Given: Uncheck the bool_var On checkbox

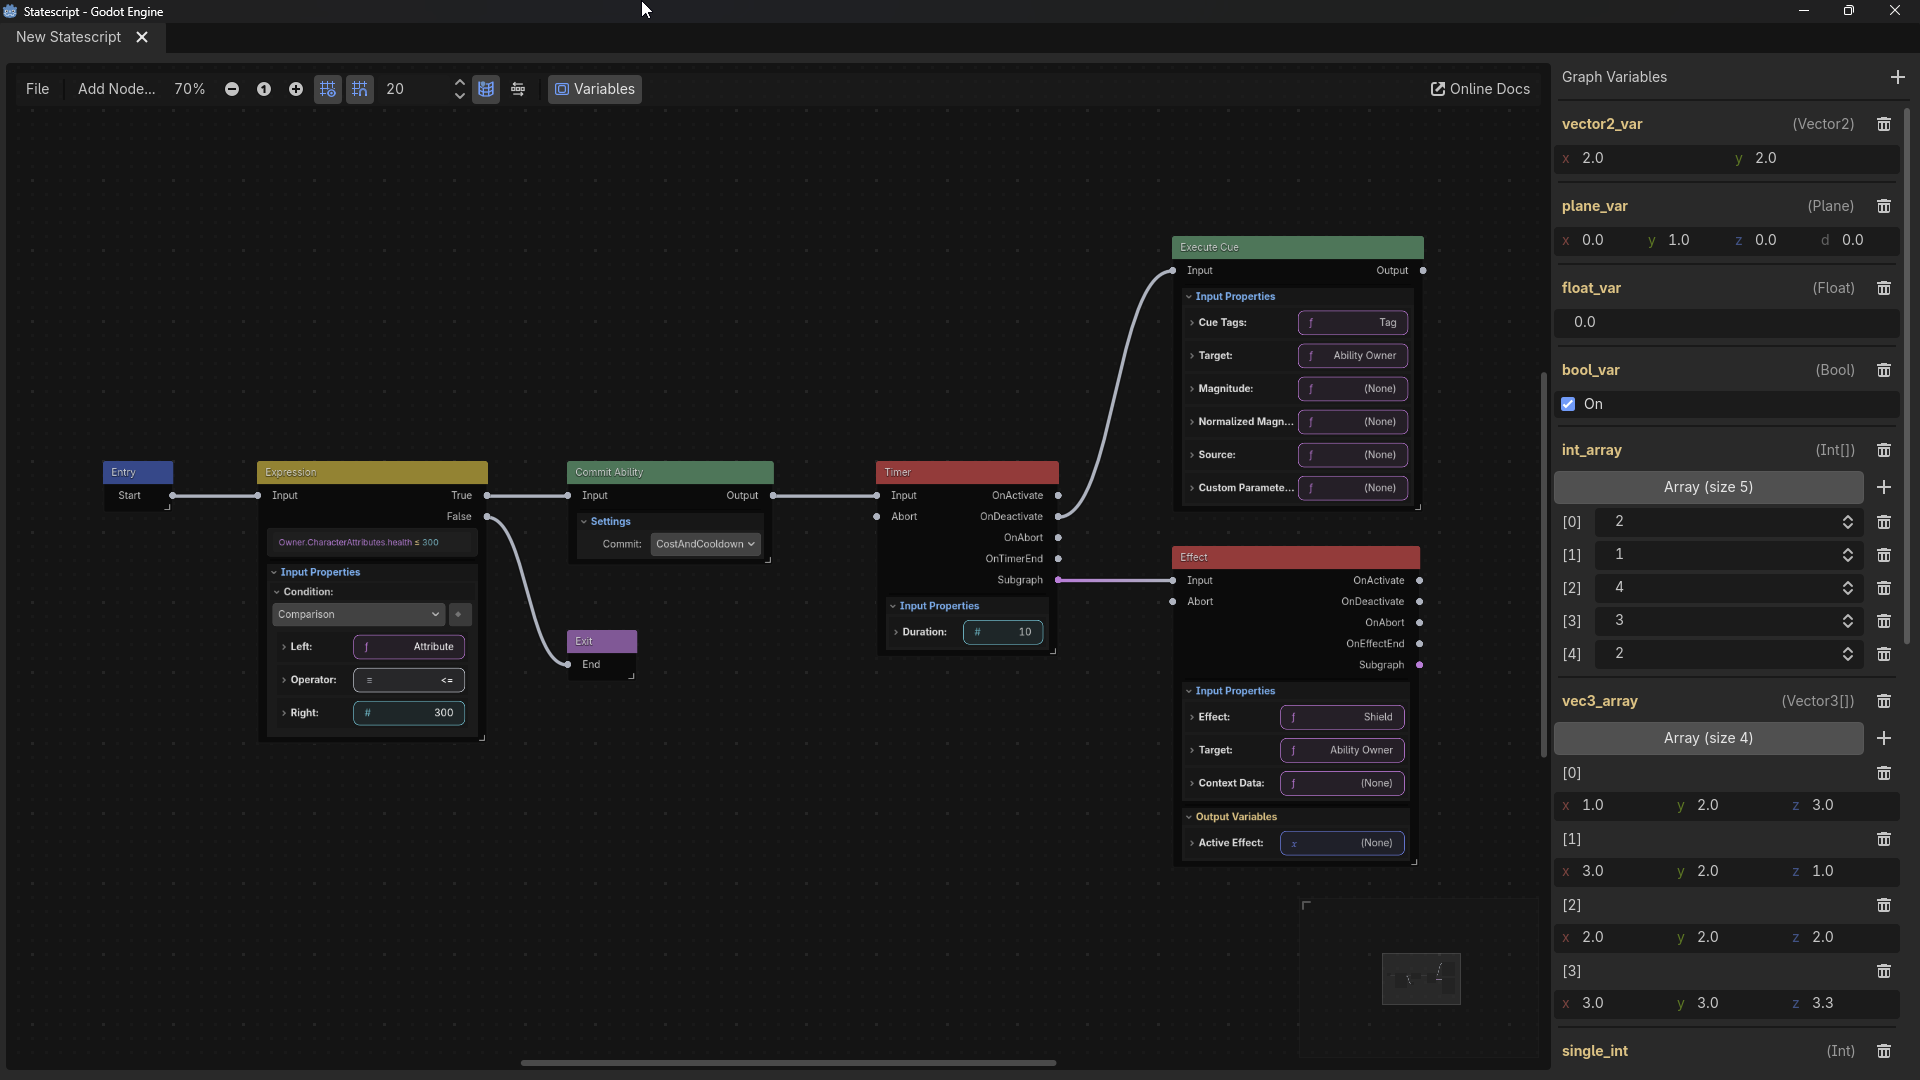Looking at the screenshot, I should [1568, 404].
